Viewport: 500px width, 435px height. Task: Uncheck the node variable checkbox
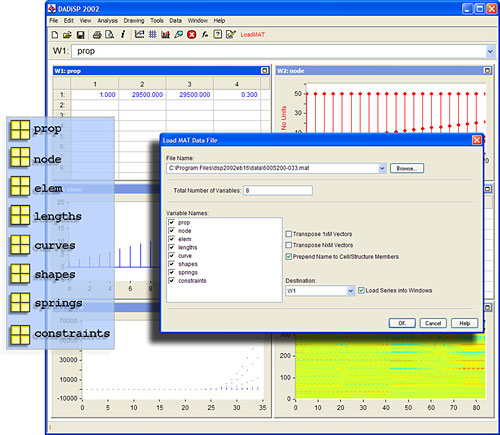pos(172,231)
